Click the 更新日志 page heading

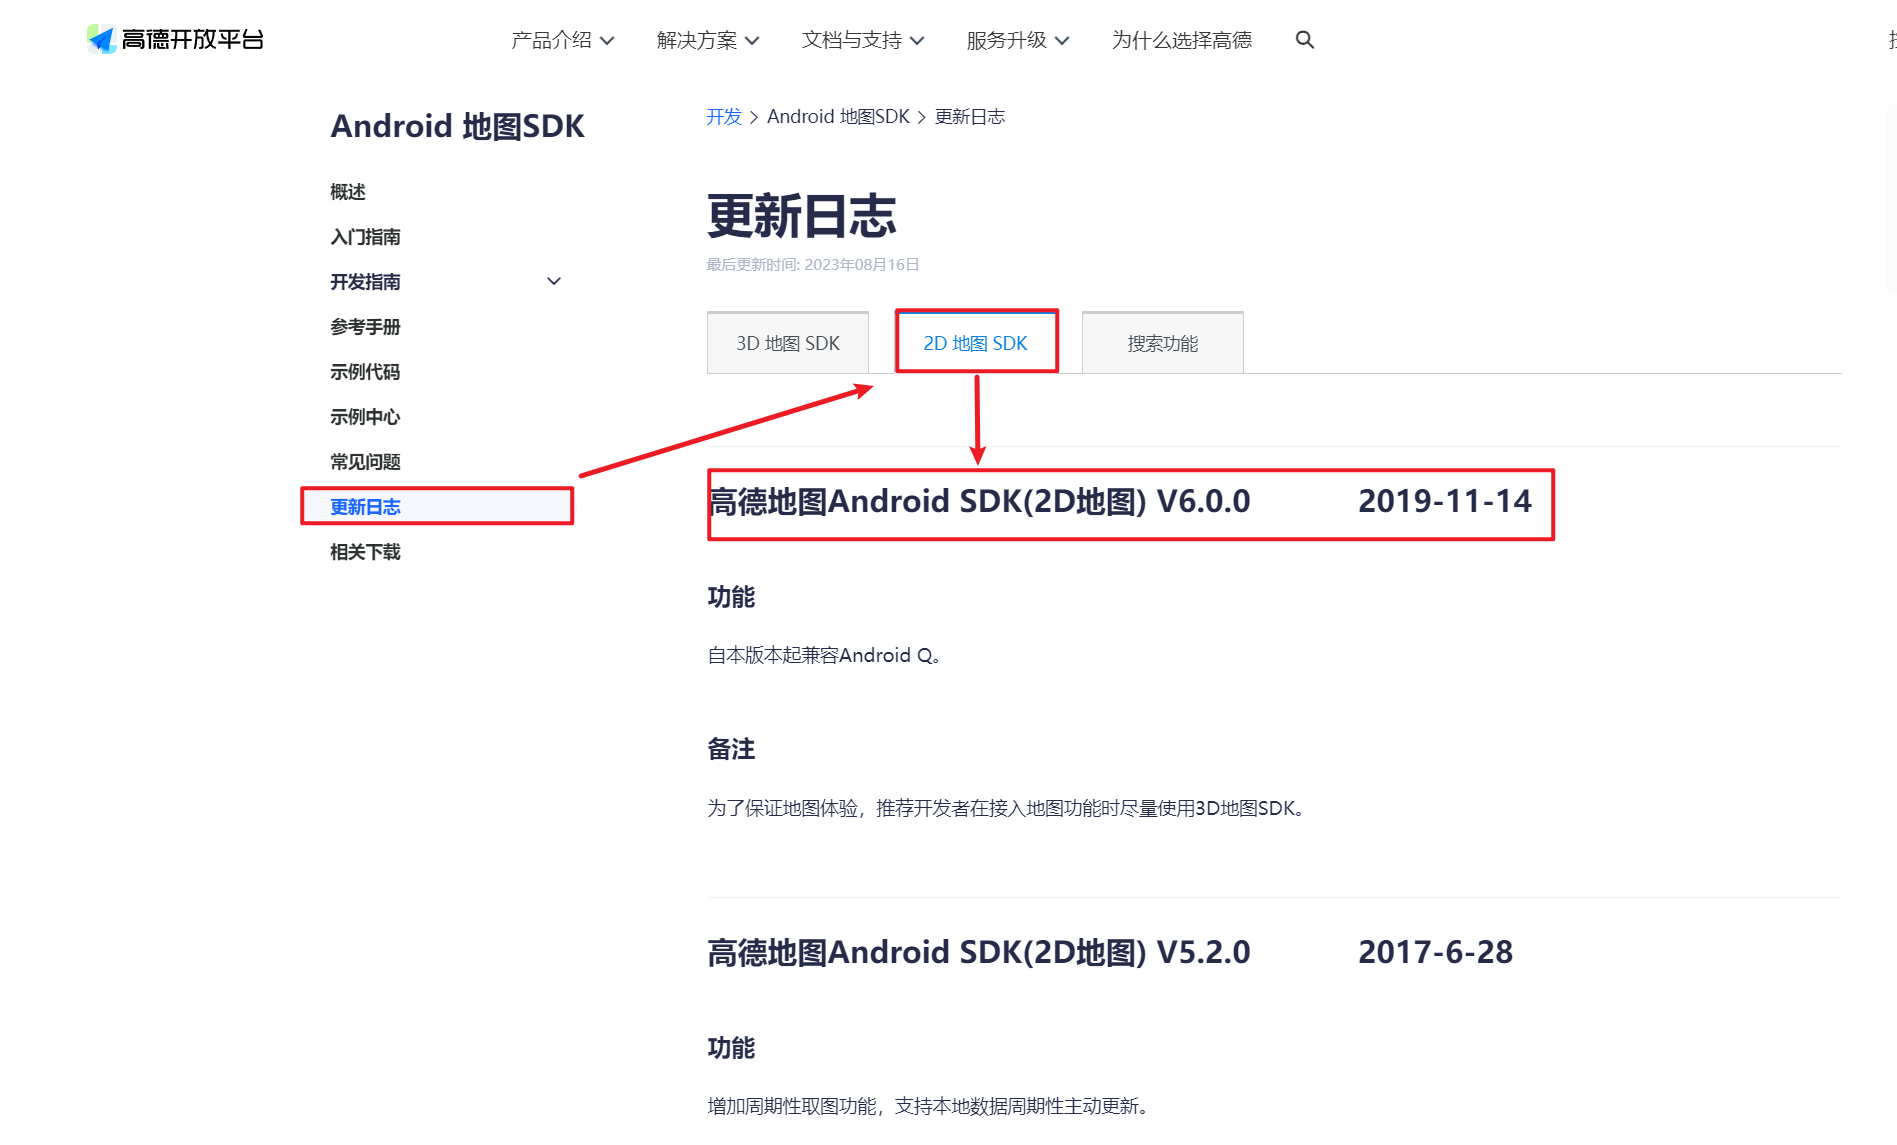pos(802,216)
